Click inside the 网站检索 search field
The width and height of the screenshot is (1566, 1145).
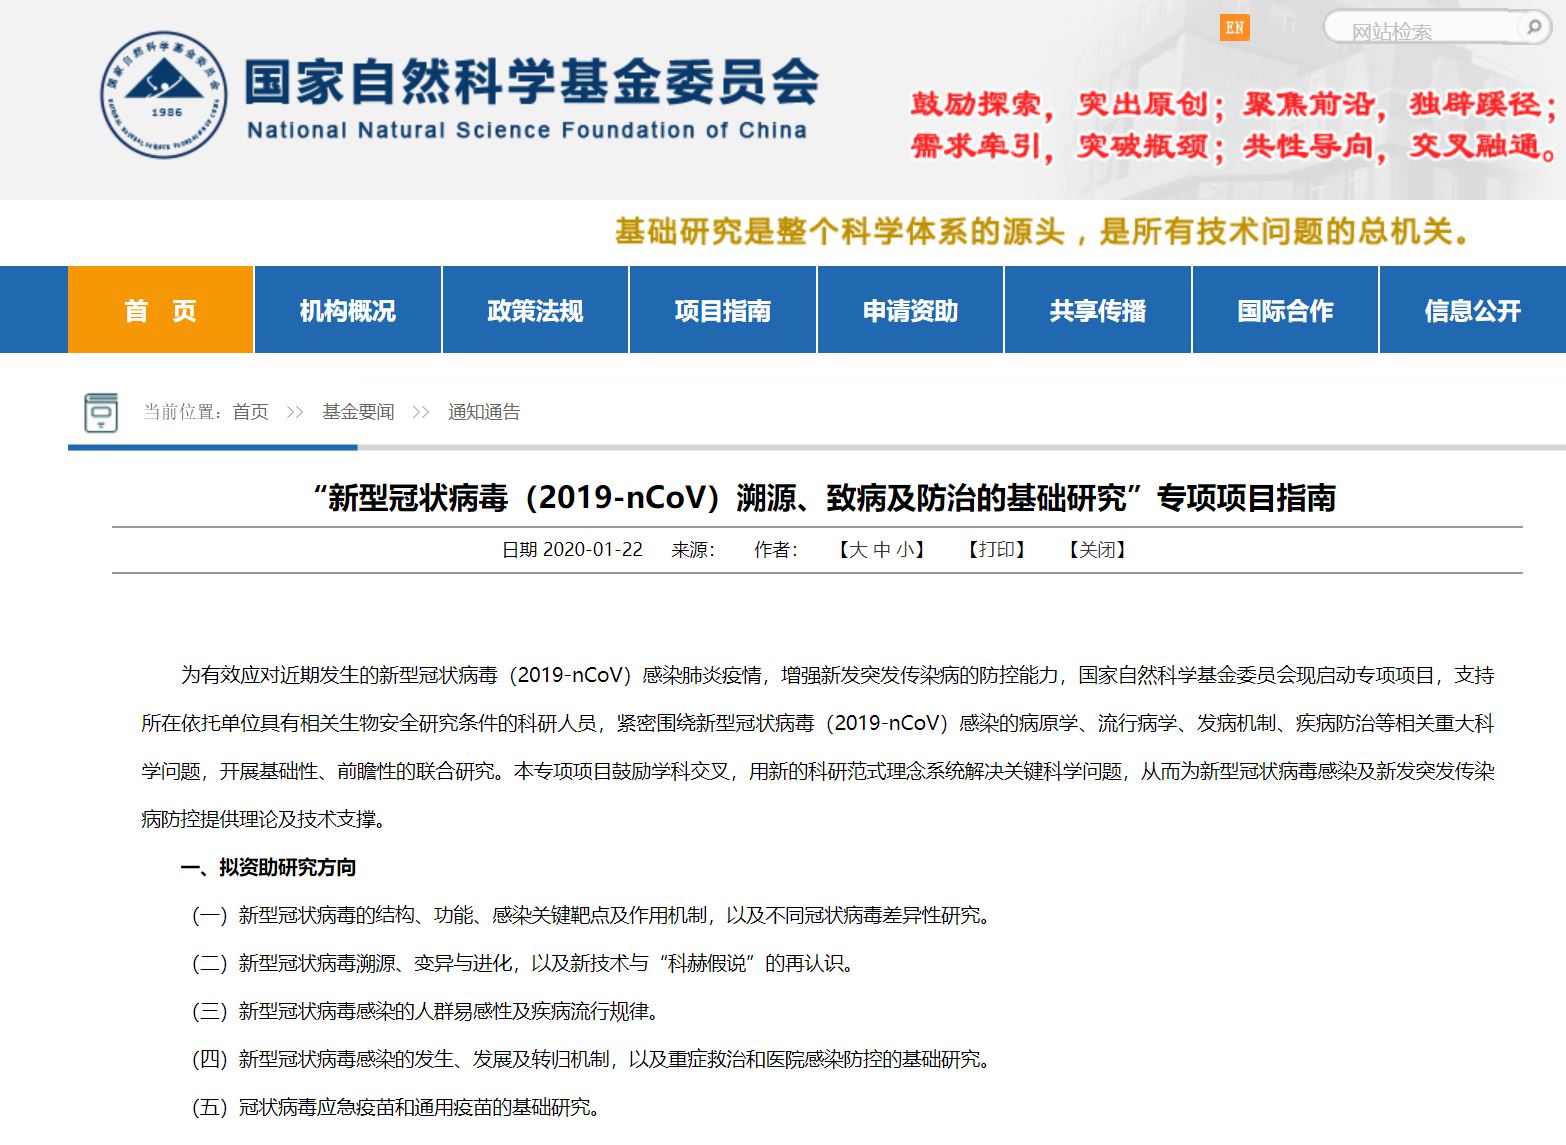point(1420,31)
